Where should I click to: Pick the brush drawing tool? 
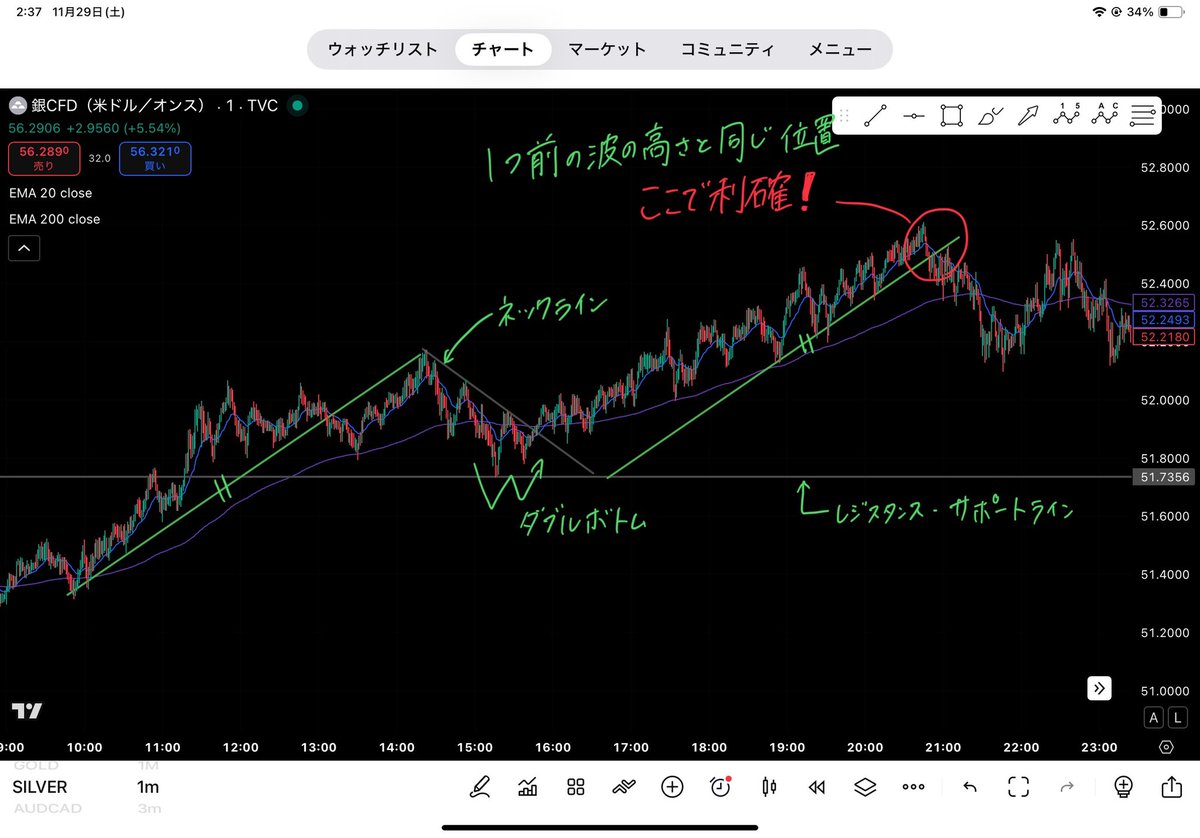(990, 115)
